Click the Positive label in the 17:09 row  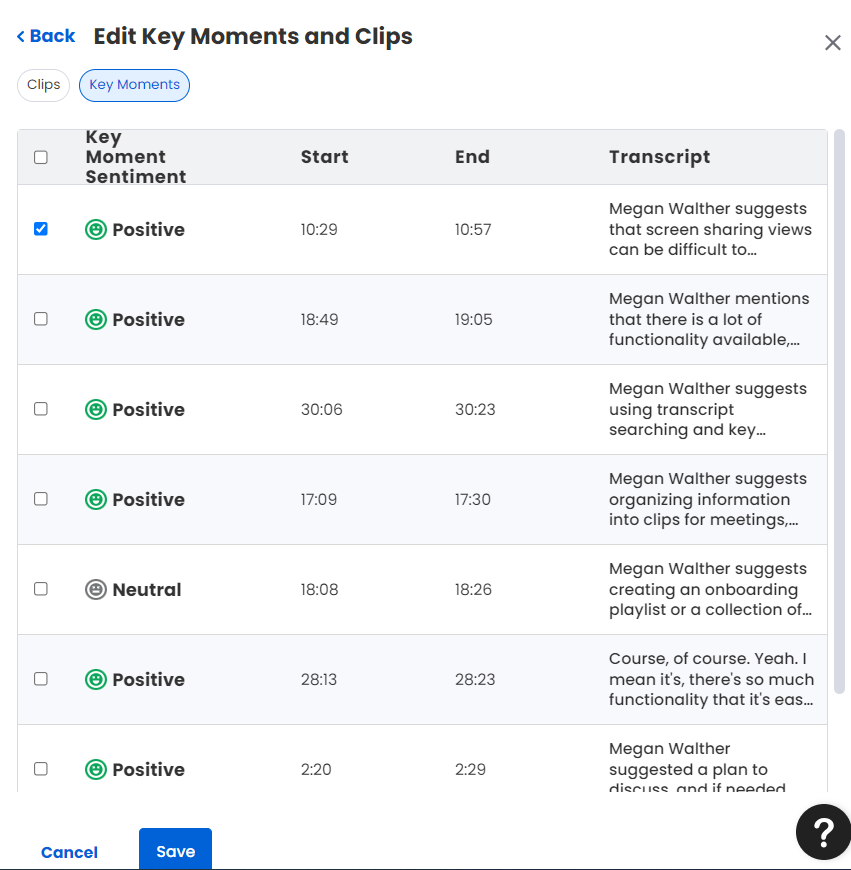[149, 499]
